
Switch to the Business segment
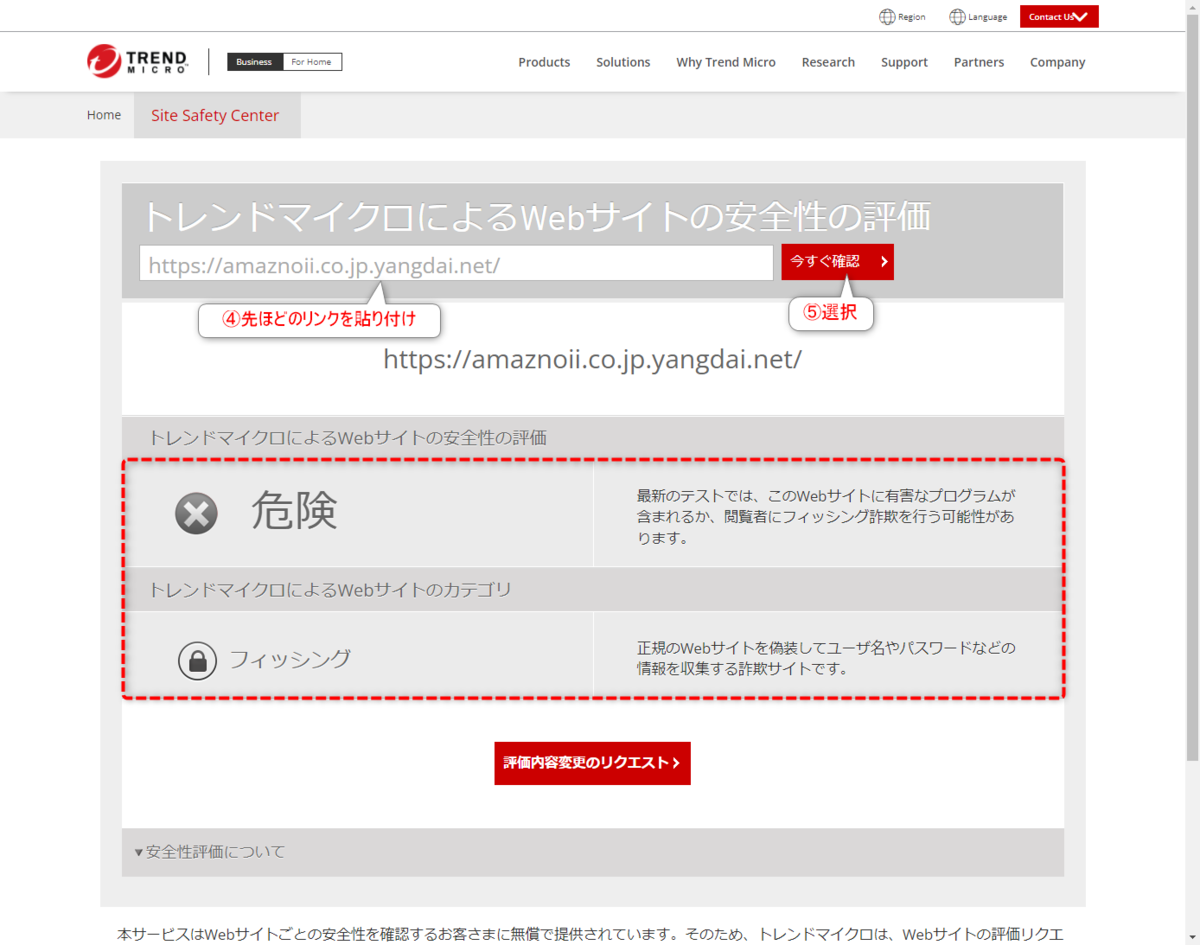(255, 62)
